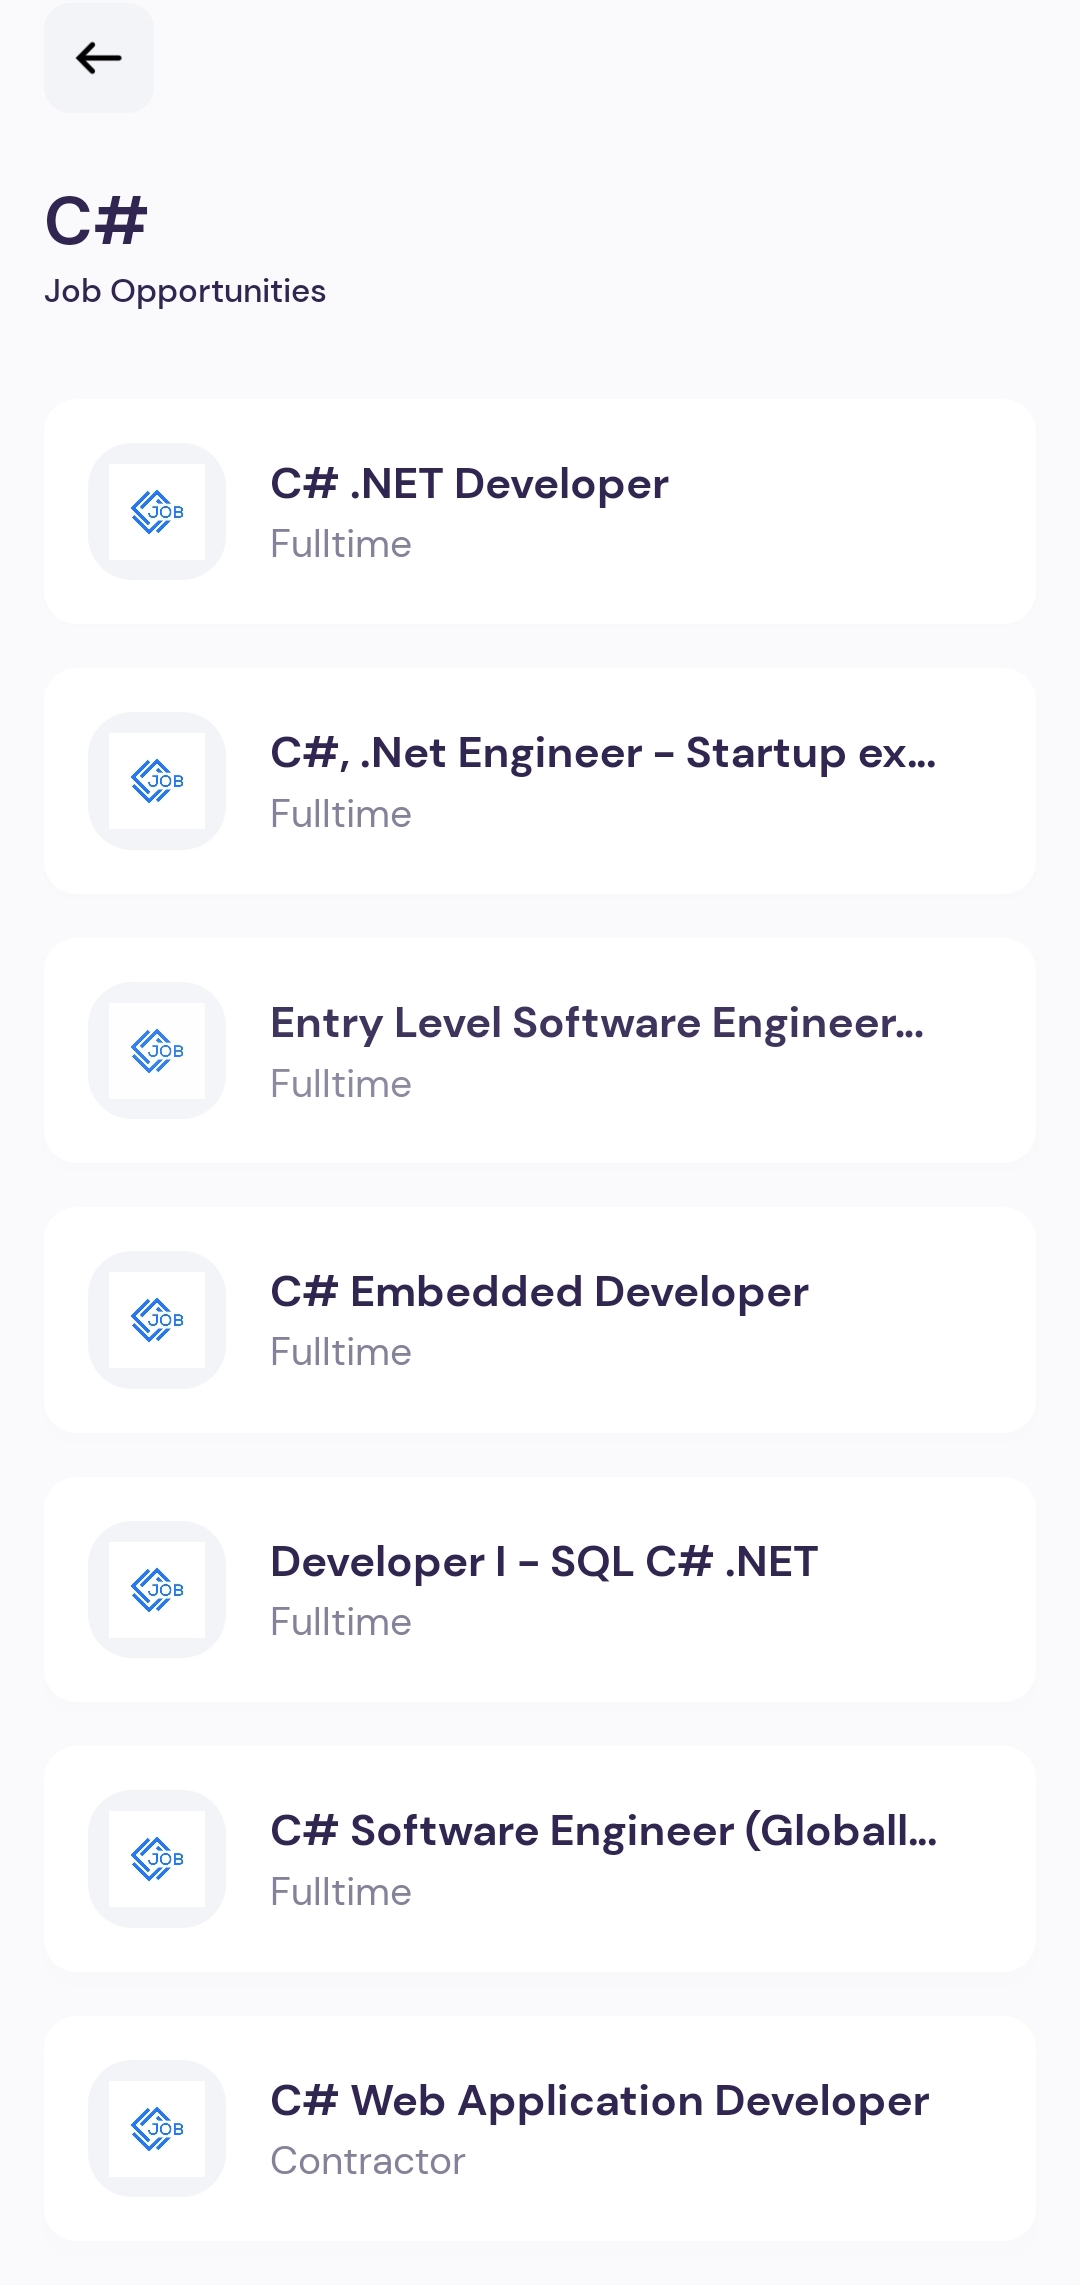Open the C# Software Engineer (Global) listing
This screenshot has width=1080, height=2285.
(540, 1858)
